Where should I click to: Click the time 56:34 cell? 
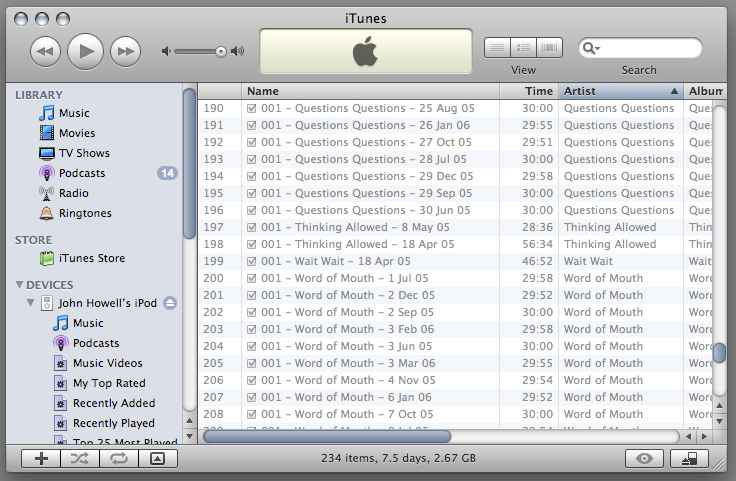tap(537, 244)
